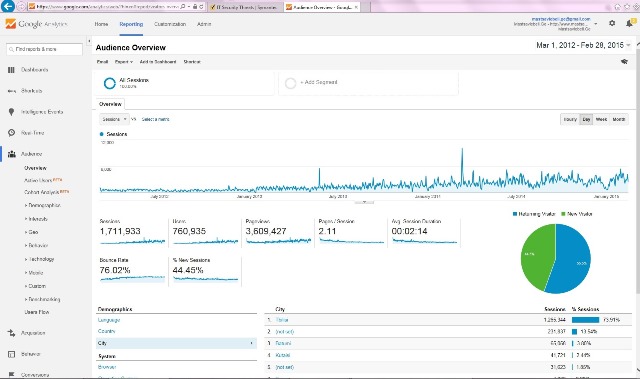Switch to IT Security Threats browser tab
Screen dimensions: 640x379
[x=246, y=7]
